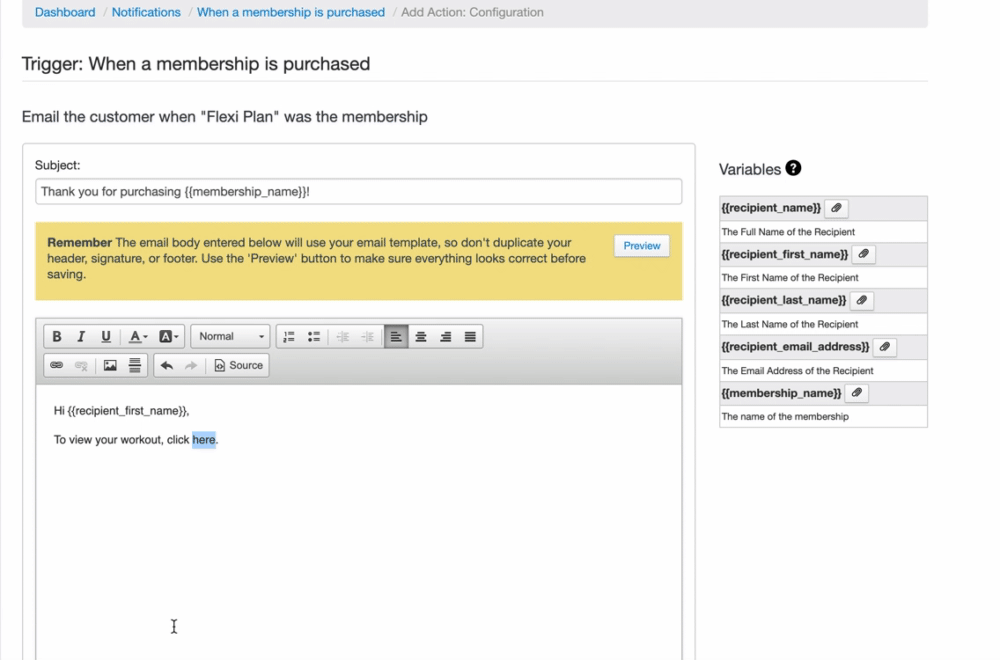The image size is (1000, 660).
Task: Open the background color dropdown
Action: coord(169,337)
